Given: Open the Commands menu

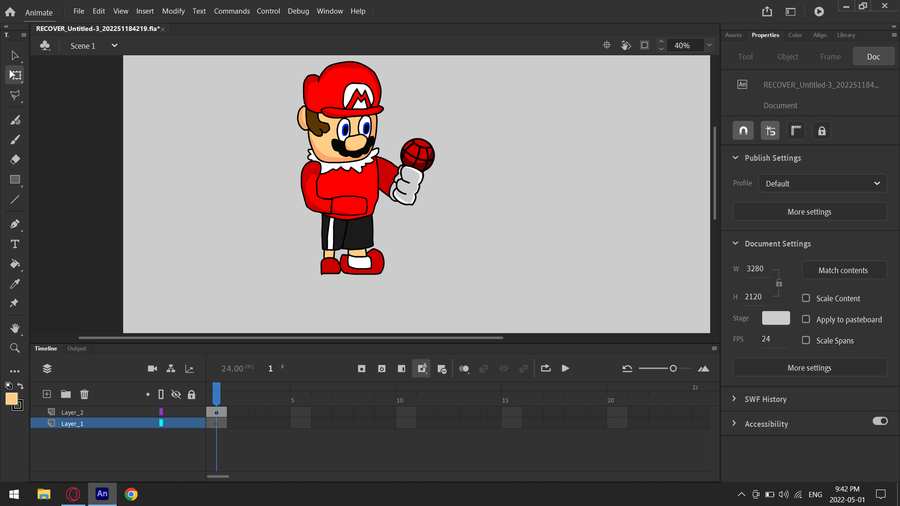Looking at the screenshot, I should point(231,11).
